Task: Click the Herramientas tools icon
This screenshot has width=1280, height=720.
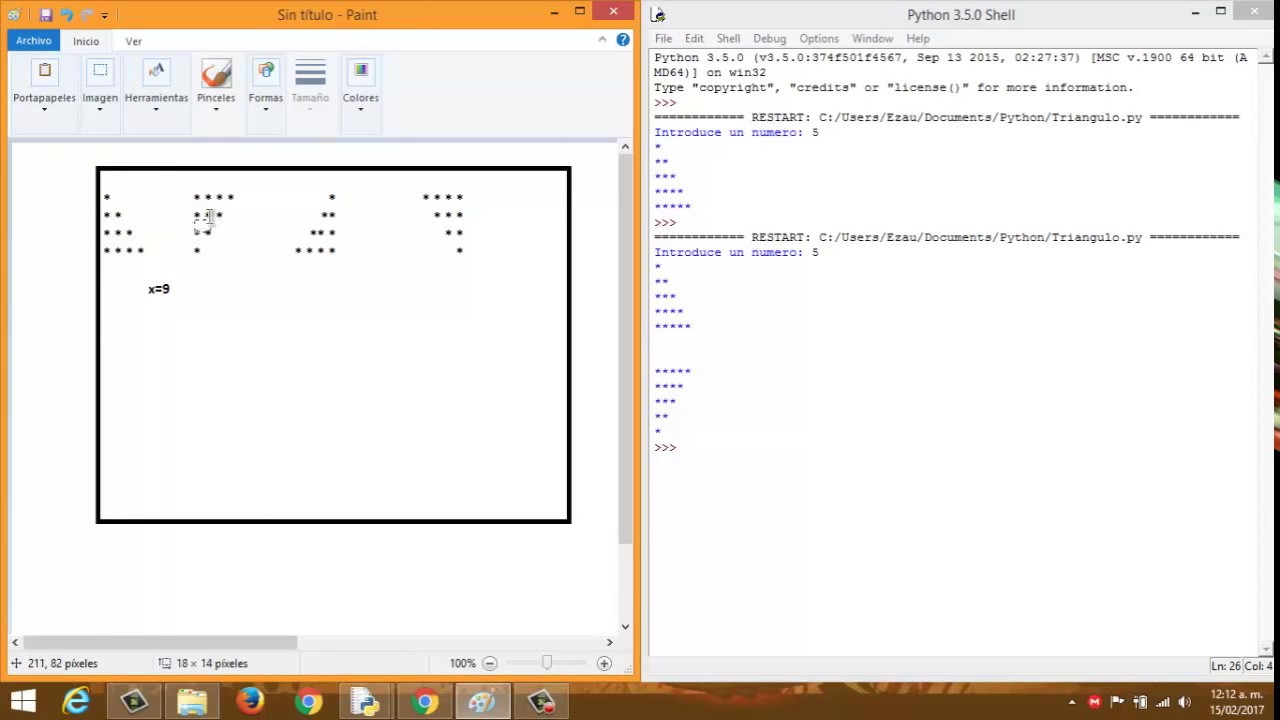Action: tap(156, 72)
